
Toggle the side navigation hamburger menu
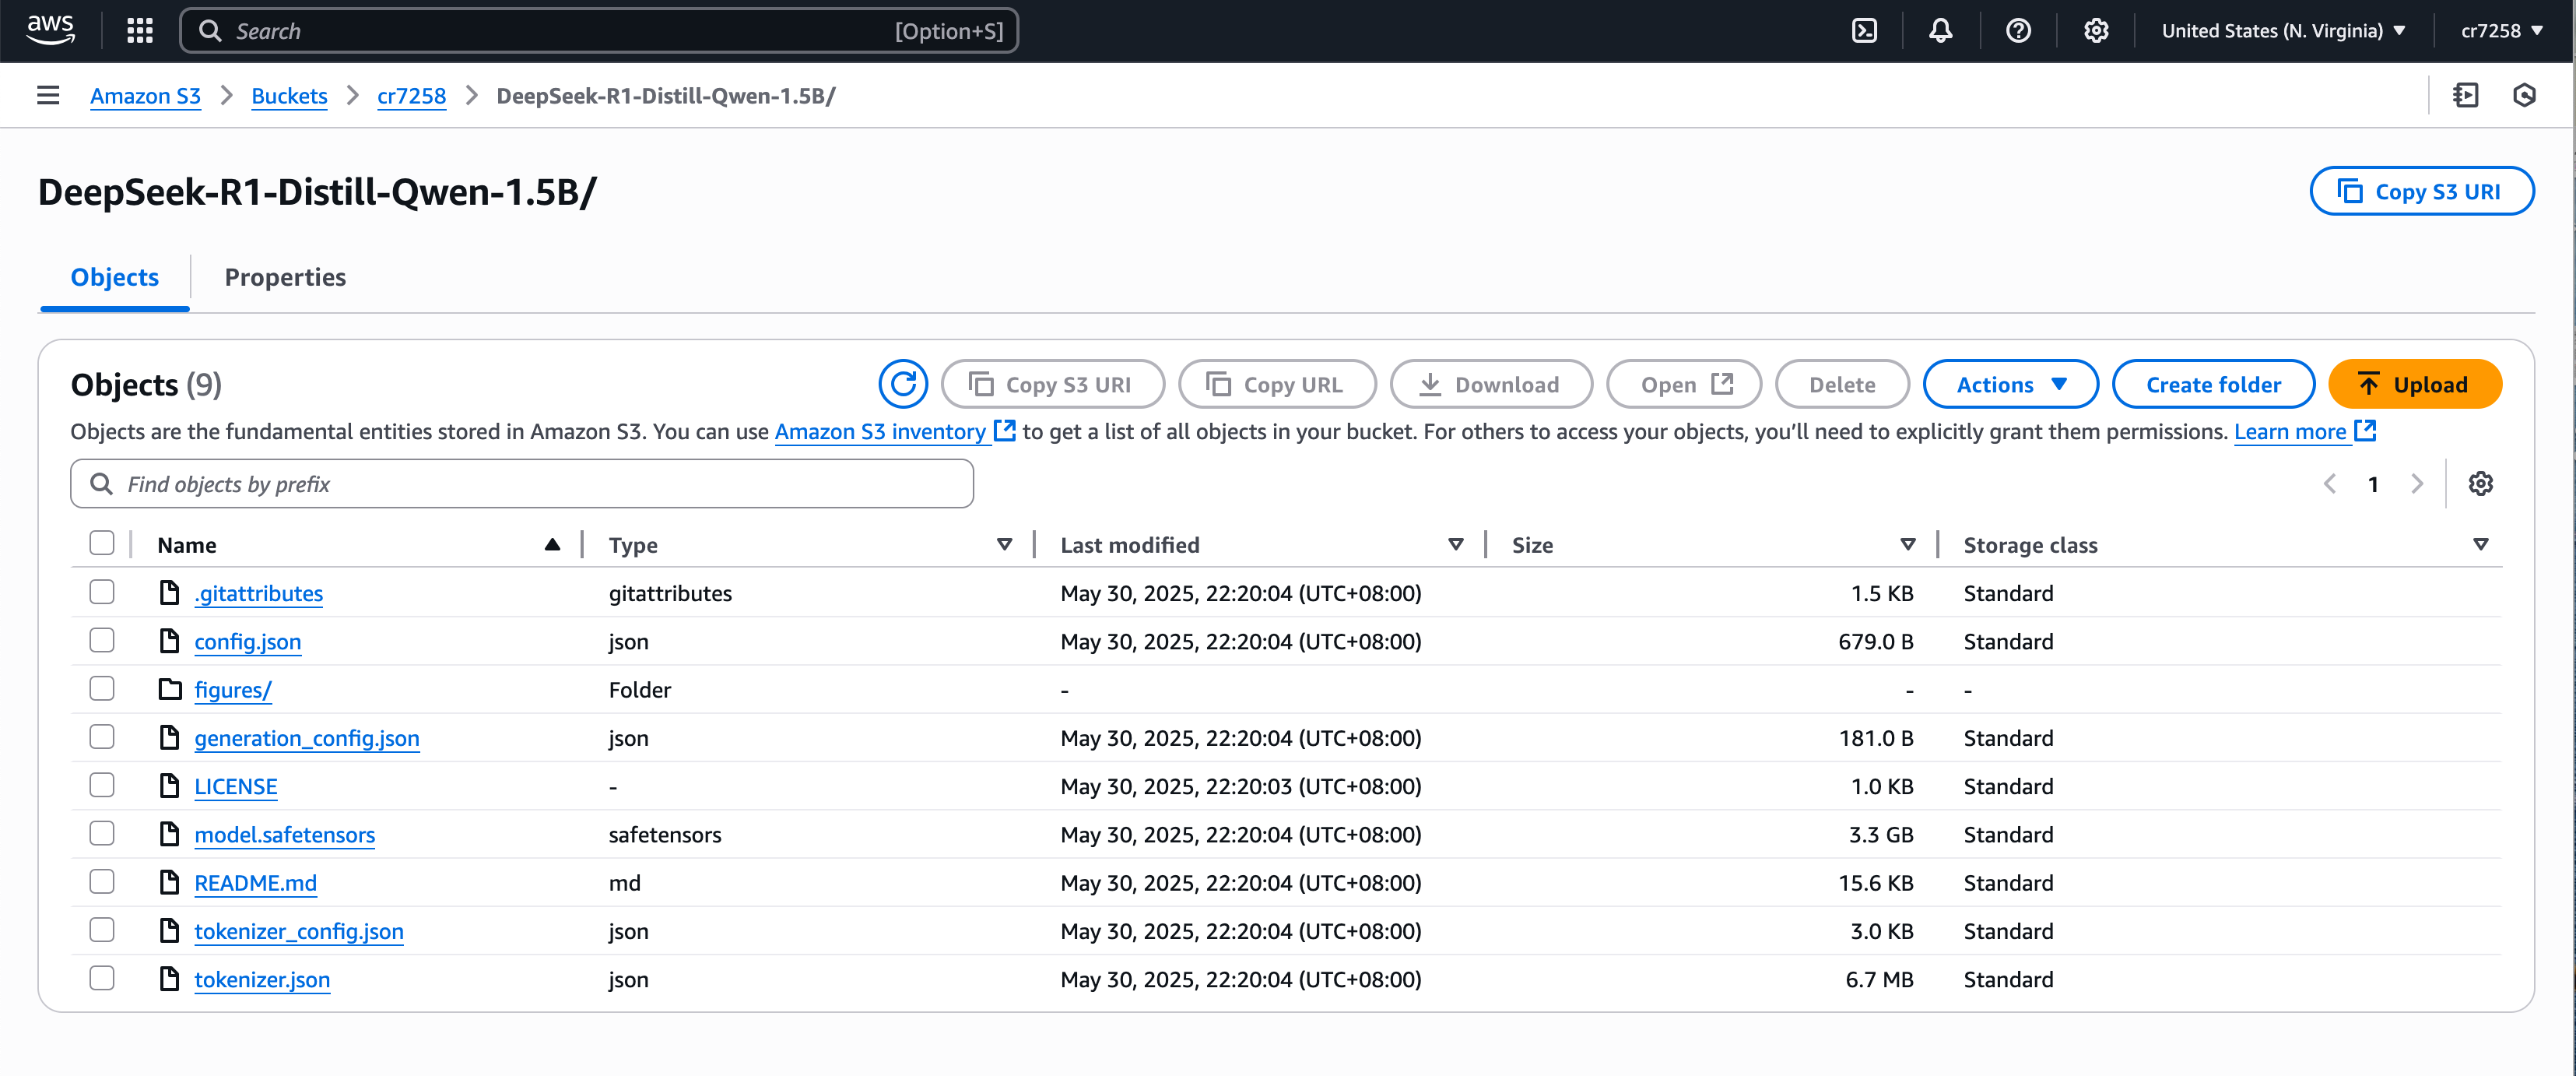48,95
